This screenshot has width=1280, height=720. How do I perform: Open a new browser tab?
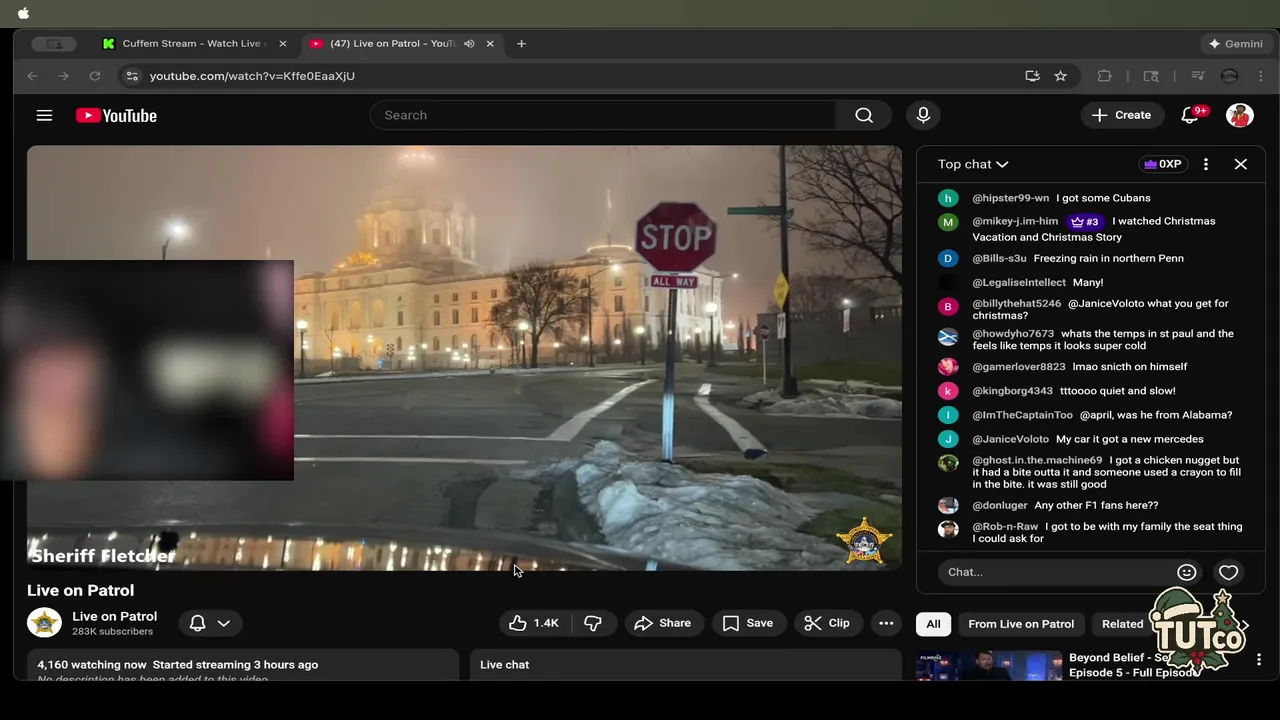point(522,44)
